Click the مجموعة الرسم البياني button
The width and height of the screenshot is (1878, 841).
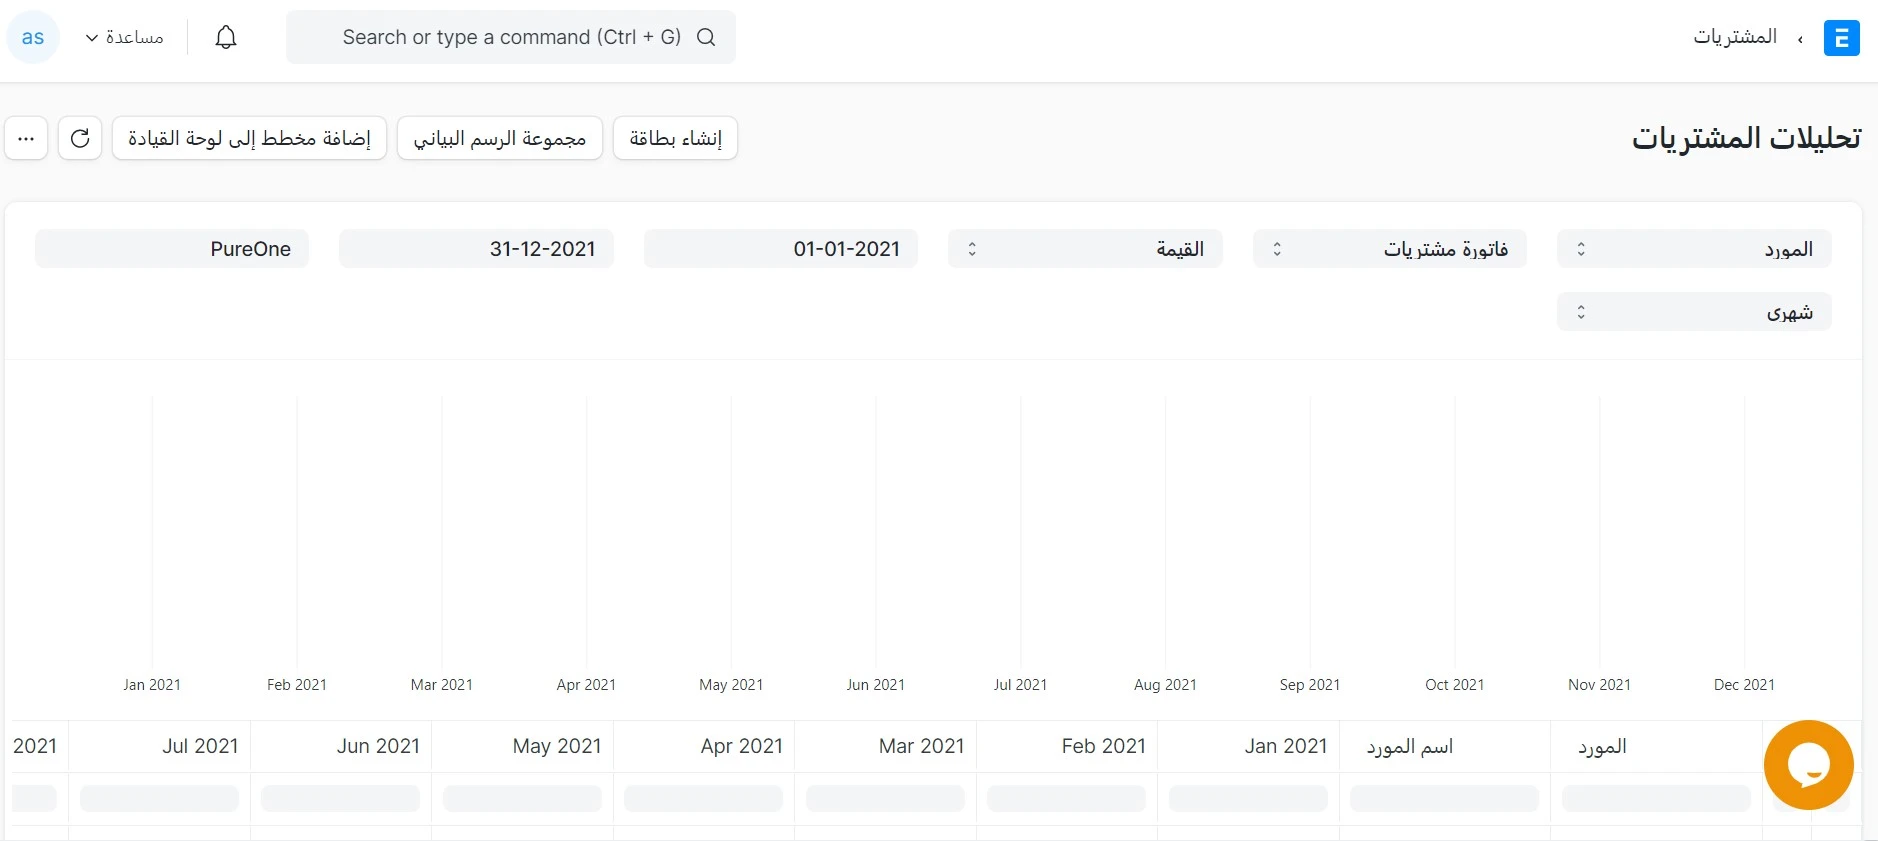(x=500, y=138)
